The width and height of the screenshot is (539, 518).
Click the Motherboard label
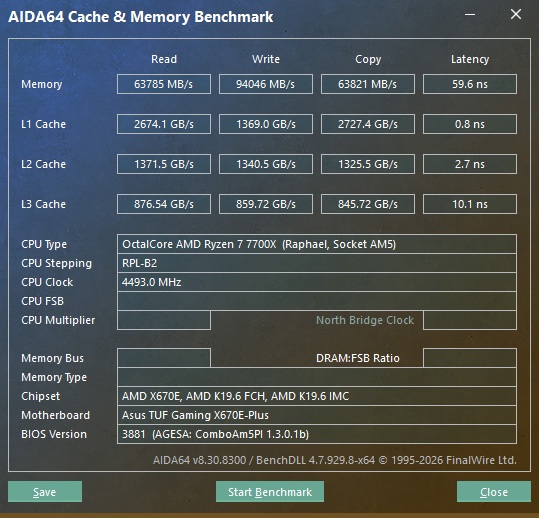pos(55,415)
